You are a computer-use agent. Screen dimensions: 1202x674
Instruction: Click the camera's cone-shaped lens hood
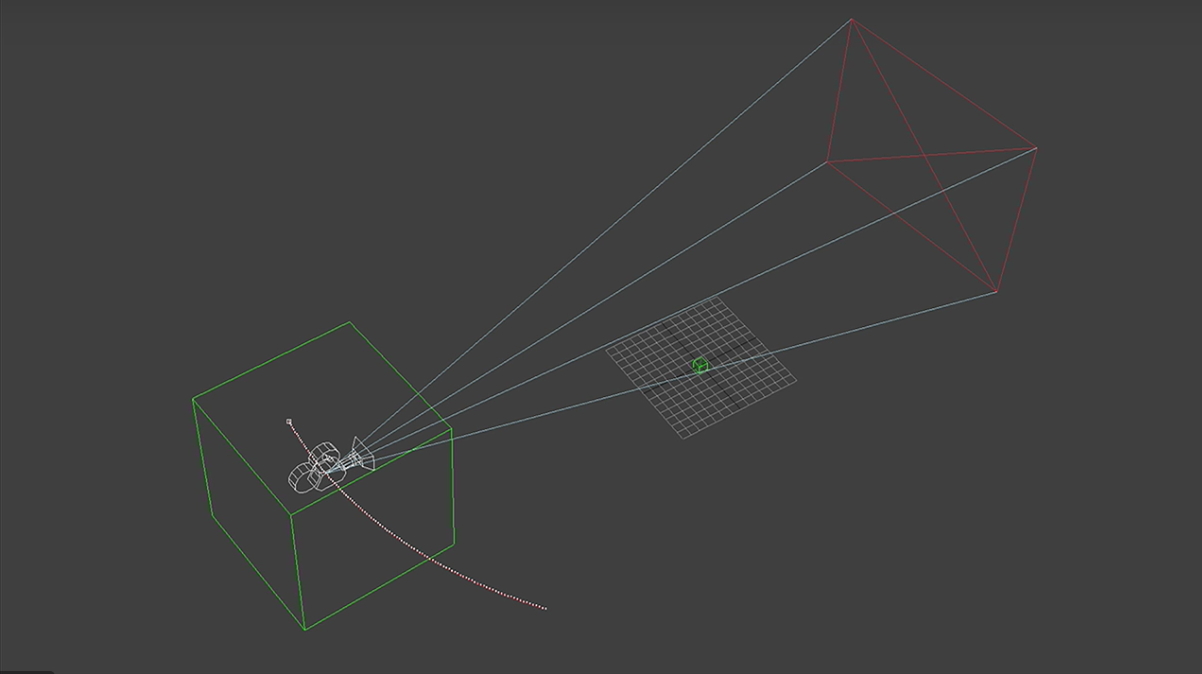click(x=362, y=453)
